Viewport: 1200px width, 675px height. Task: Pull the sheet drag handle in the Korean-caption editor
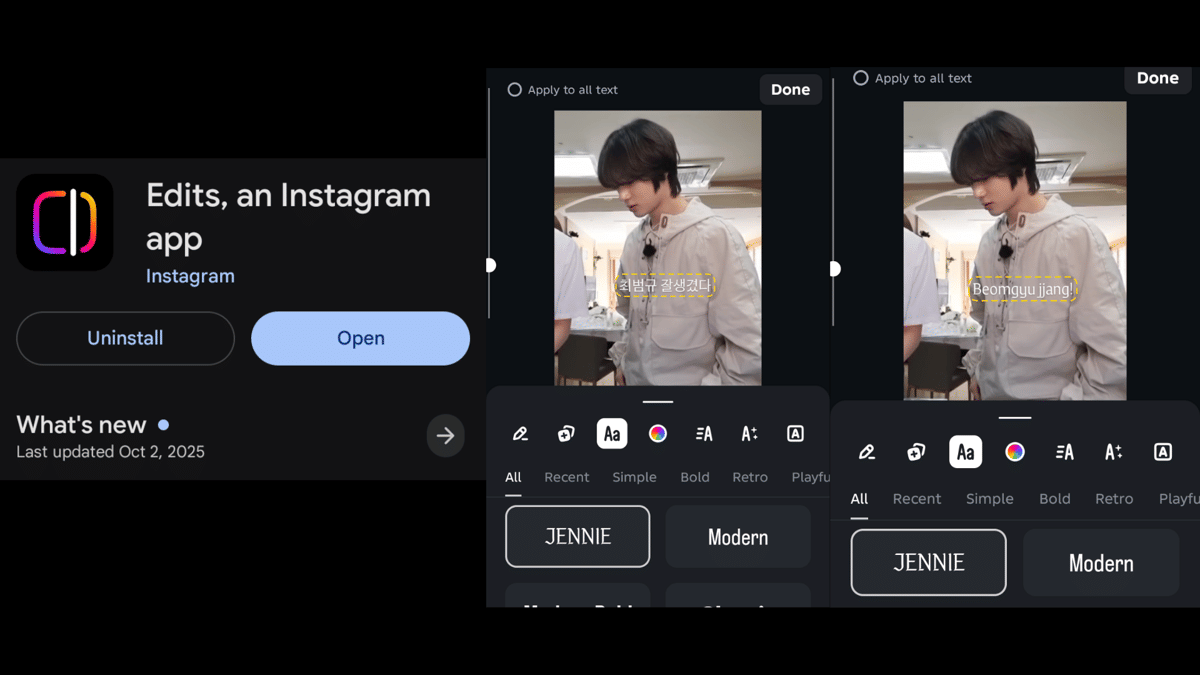pyautogui.click(x=658, y=401)
